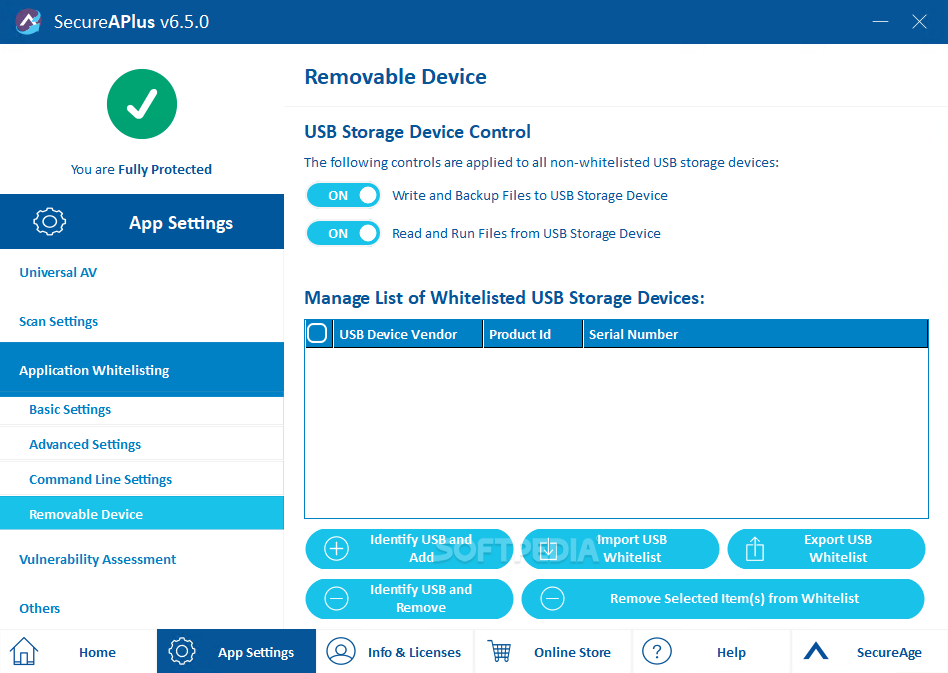Screen dimensions: 948x673
Task: Click the Home house icon in bottom bar
Action: point(24,652)
